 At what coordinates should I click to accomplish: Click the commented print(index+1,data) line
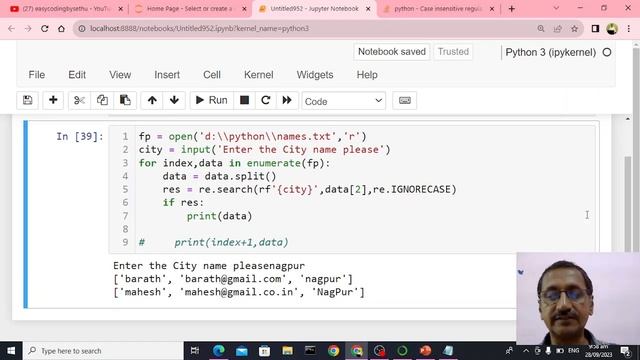(x=213, y=242)
